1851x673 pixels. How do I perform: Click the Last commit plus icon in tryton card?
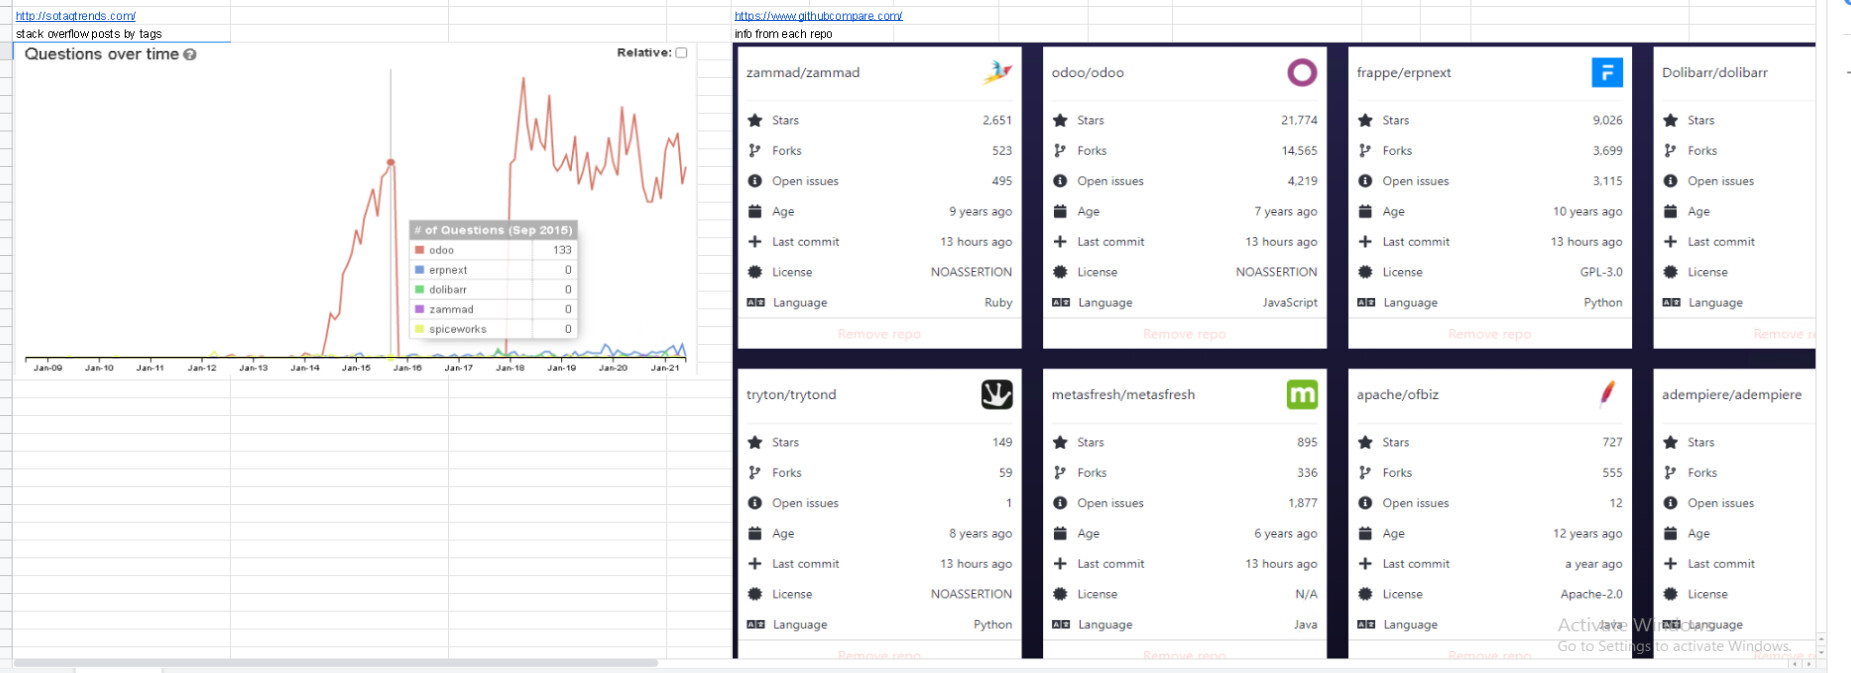click(x=755, y=564)
